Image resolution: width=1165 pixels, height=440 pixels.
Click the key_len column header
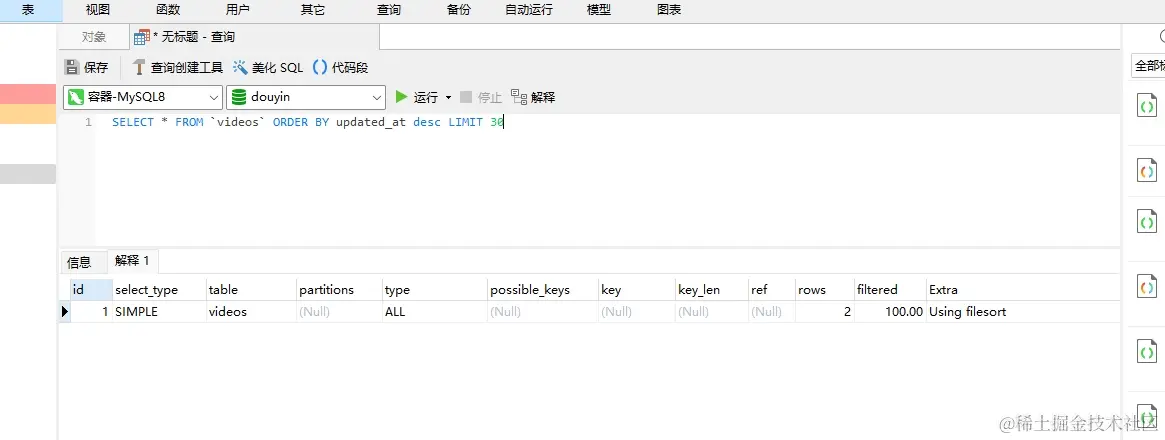(712, 290)
